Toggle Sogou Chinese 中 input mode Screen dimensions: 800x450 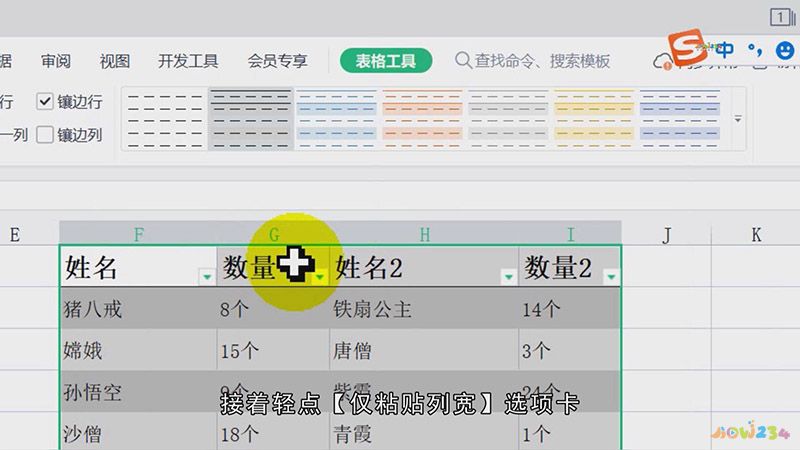[x=724, y=49]
